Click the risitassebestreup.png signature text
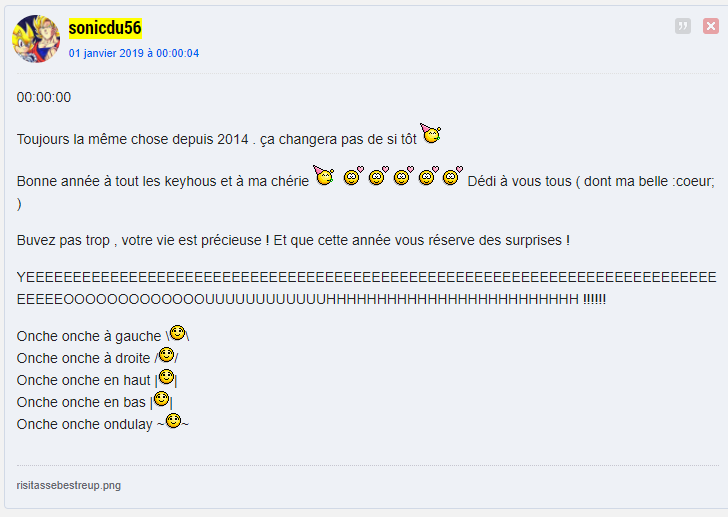Image resolution: width=728 pixels, height=517 pixels. click(x=69, y=485)
